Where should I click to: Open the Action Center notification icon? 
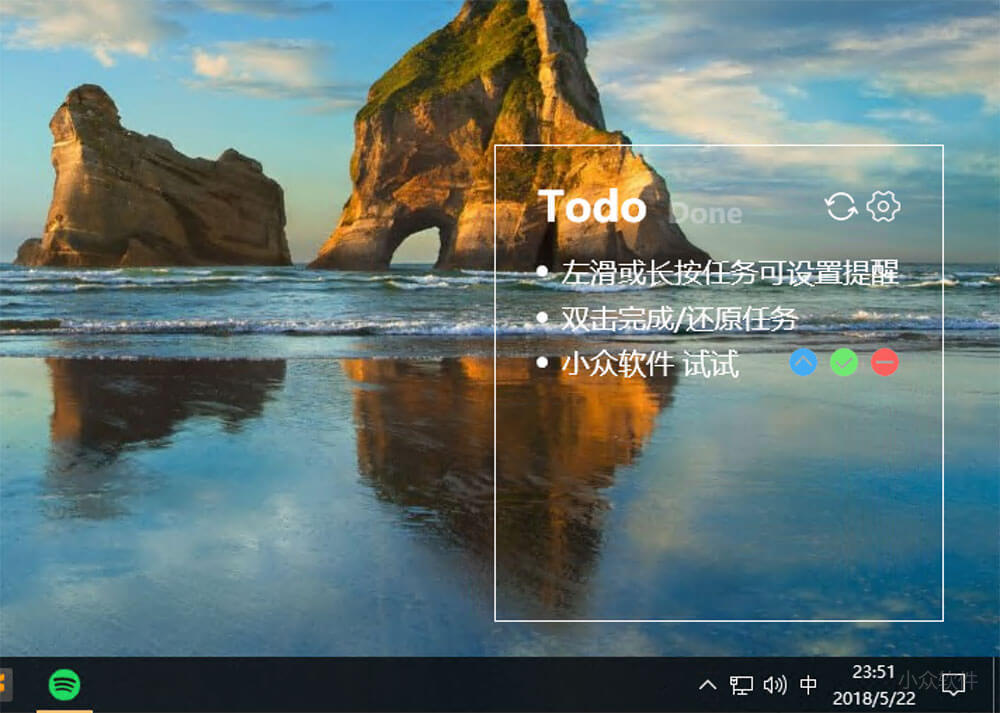tap(954, 685)
